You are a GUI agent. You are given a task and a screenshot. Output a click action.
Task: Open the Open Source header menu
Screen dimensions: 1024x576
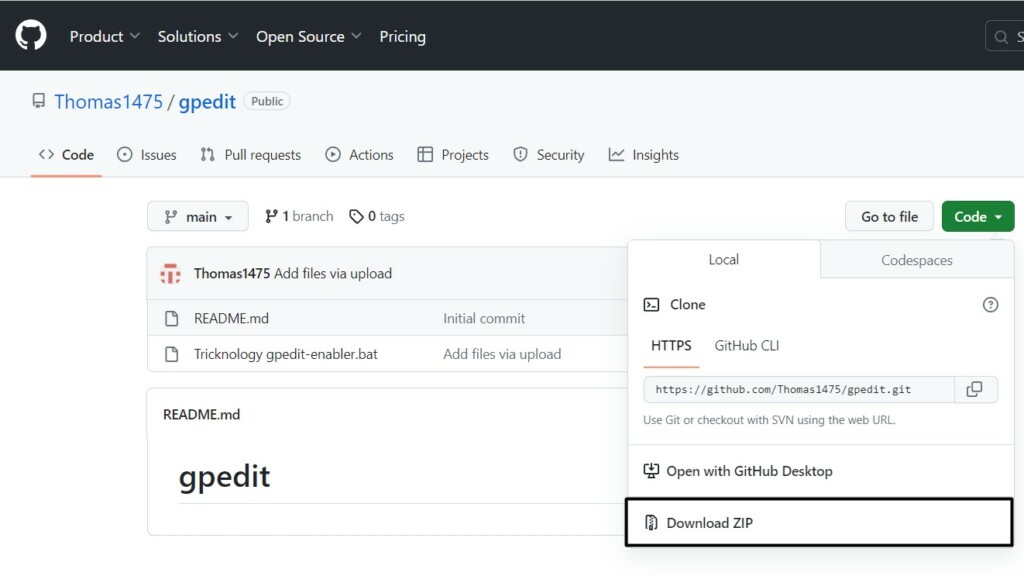pos(308,37)
